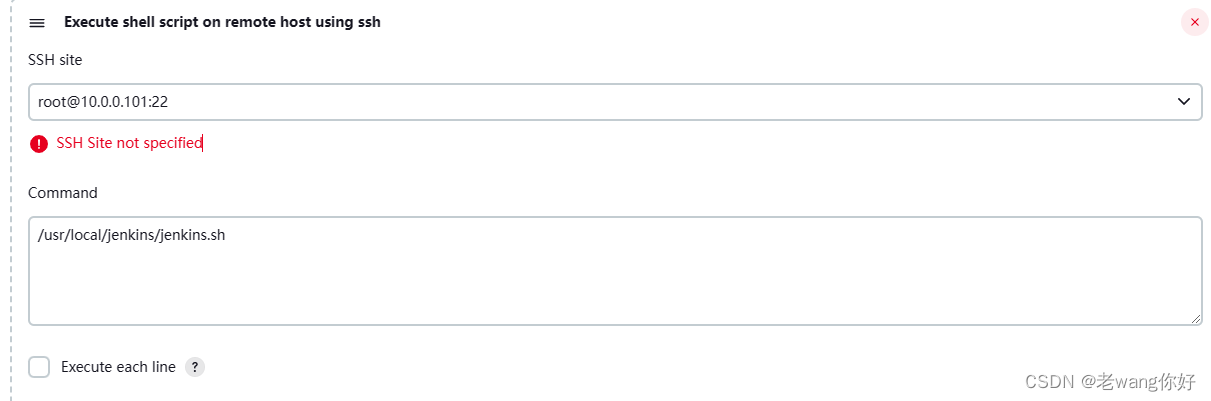Click the SSH Site not specified message

129,143
